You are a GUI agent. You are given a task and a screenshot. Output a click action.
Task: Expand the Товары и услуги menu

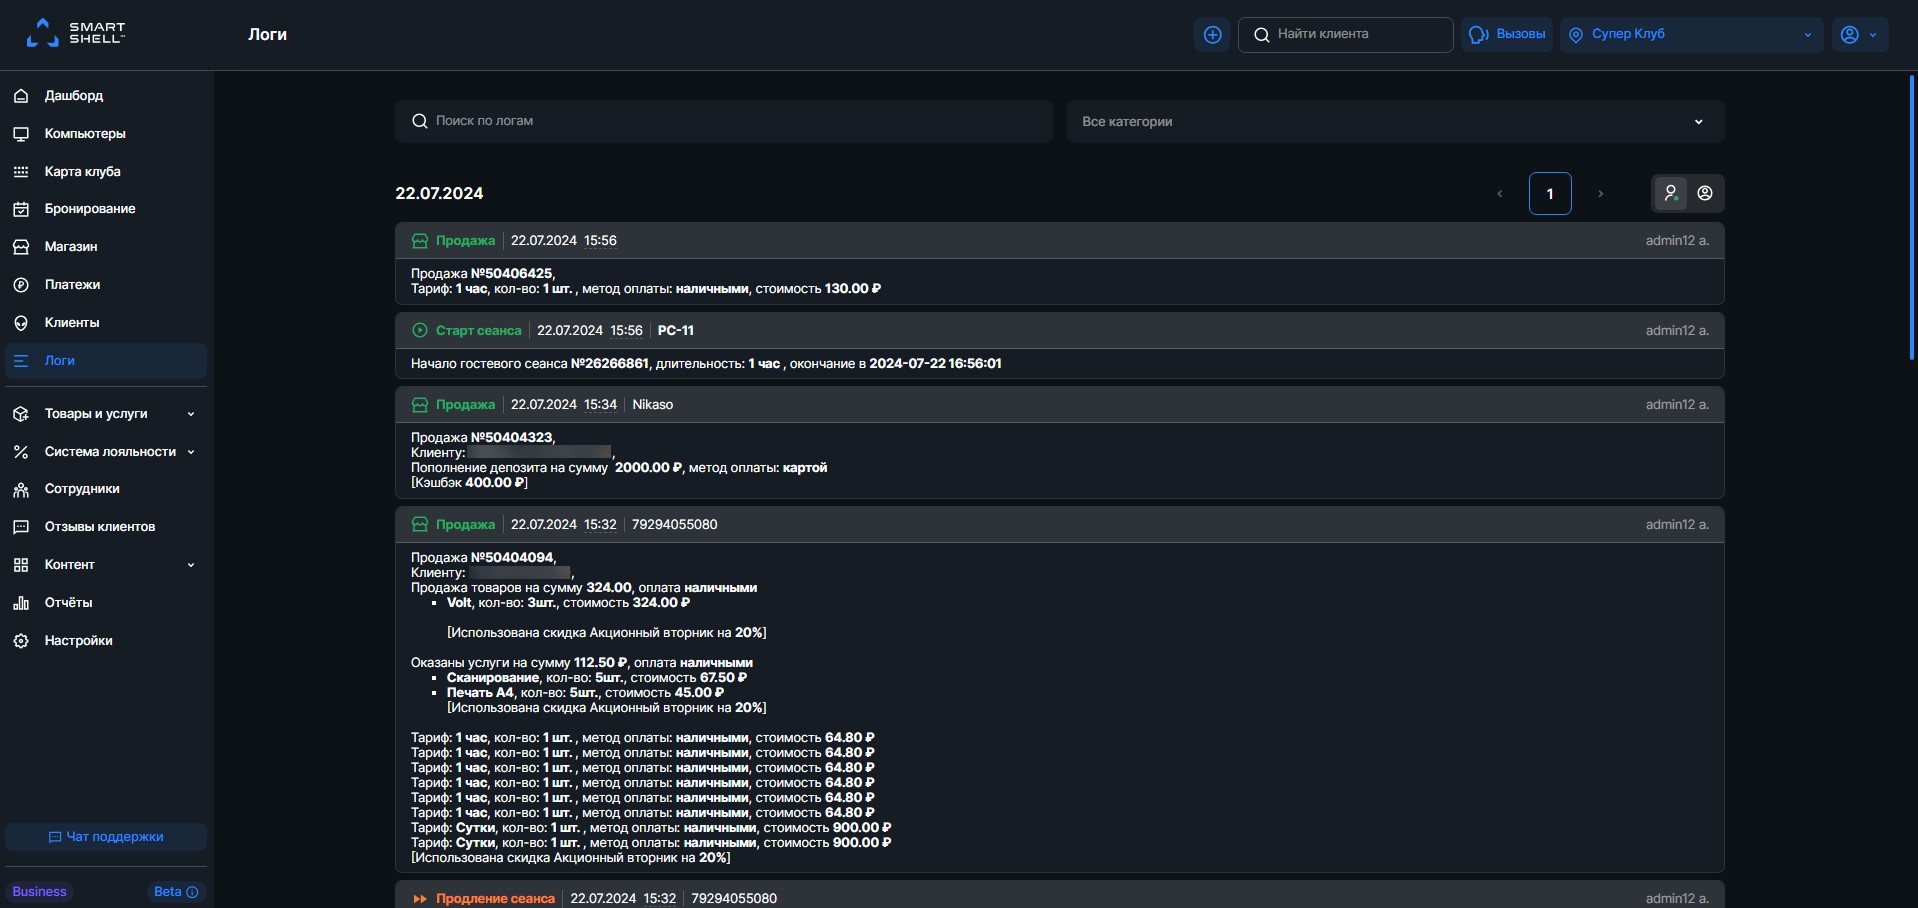click(96, 413)
